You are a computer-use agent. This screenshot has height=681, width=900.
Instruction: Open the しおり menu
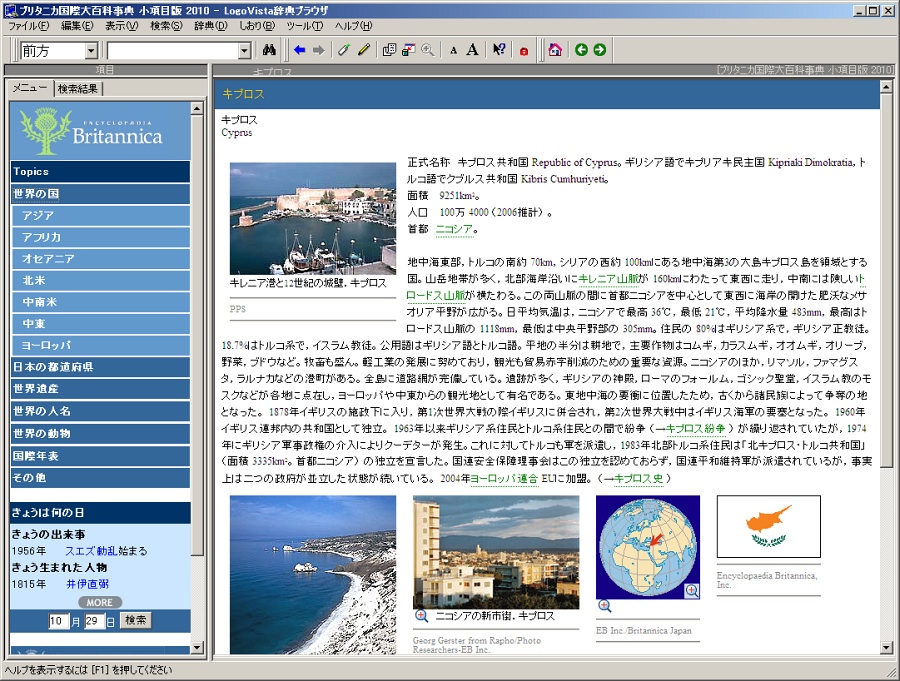257,26
